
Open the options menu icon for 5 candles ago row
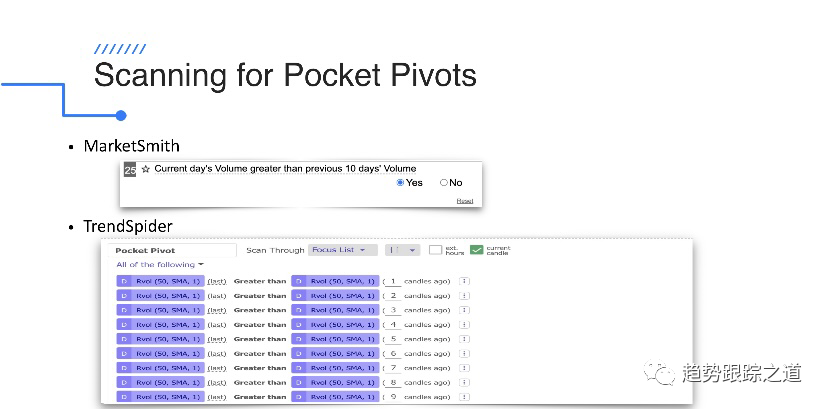(x=463, y=339)
